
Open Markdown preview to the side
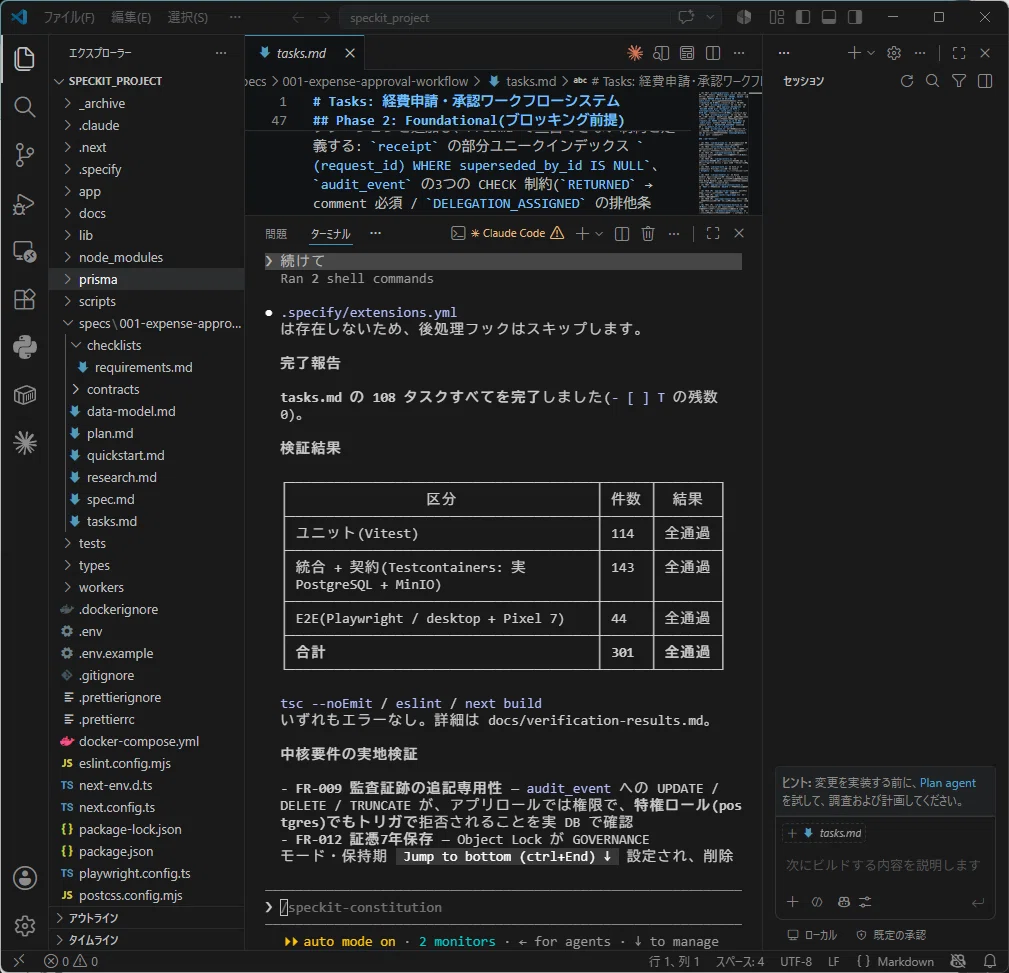(661, 53)
